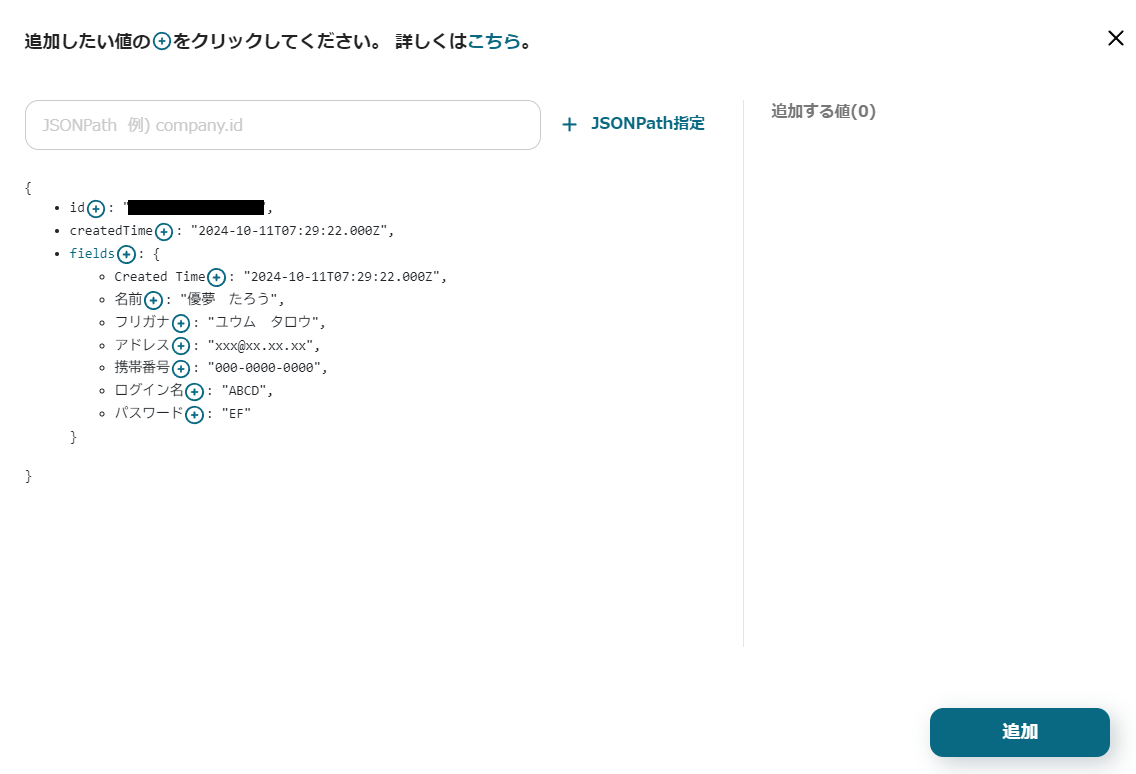Select the password value "EF"

[x=236, y=414]
